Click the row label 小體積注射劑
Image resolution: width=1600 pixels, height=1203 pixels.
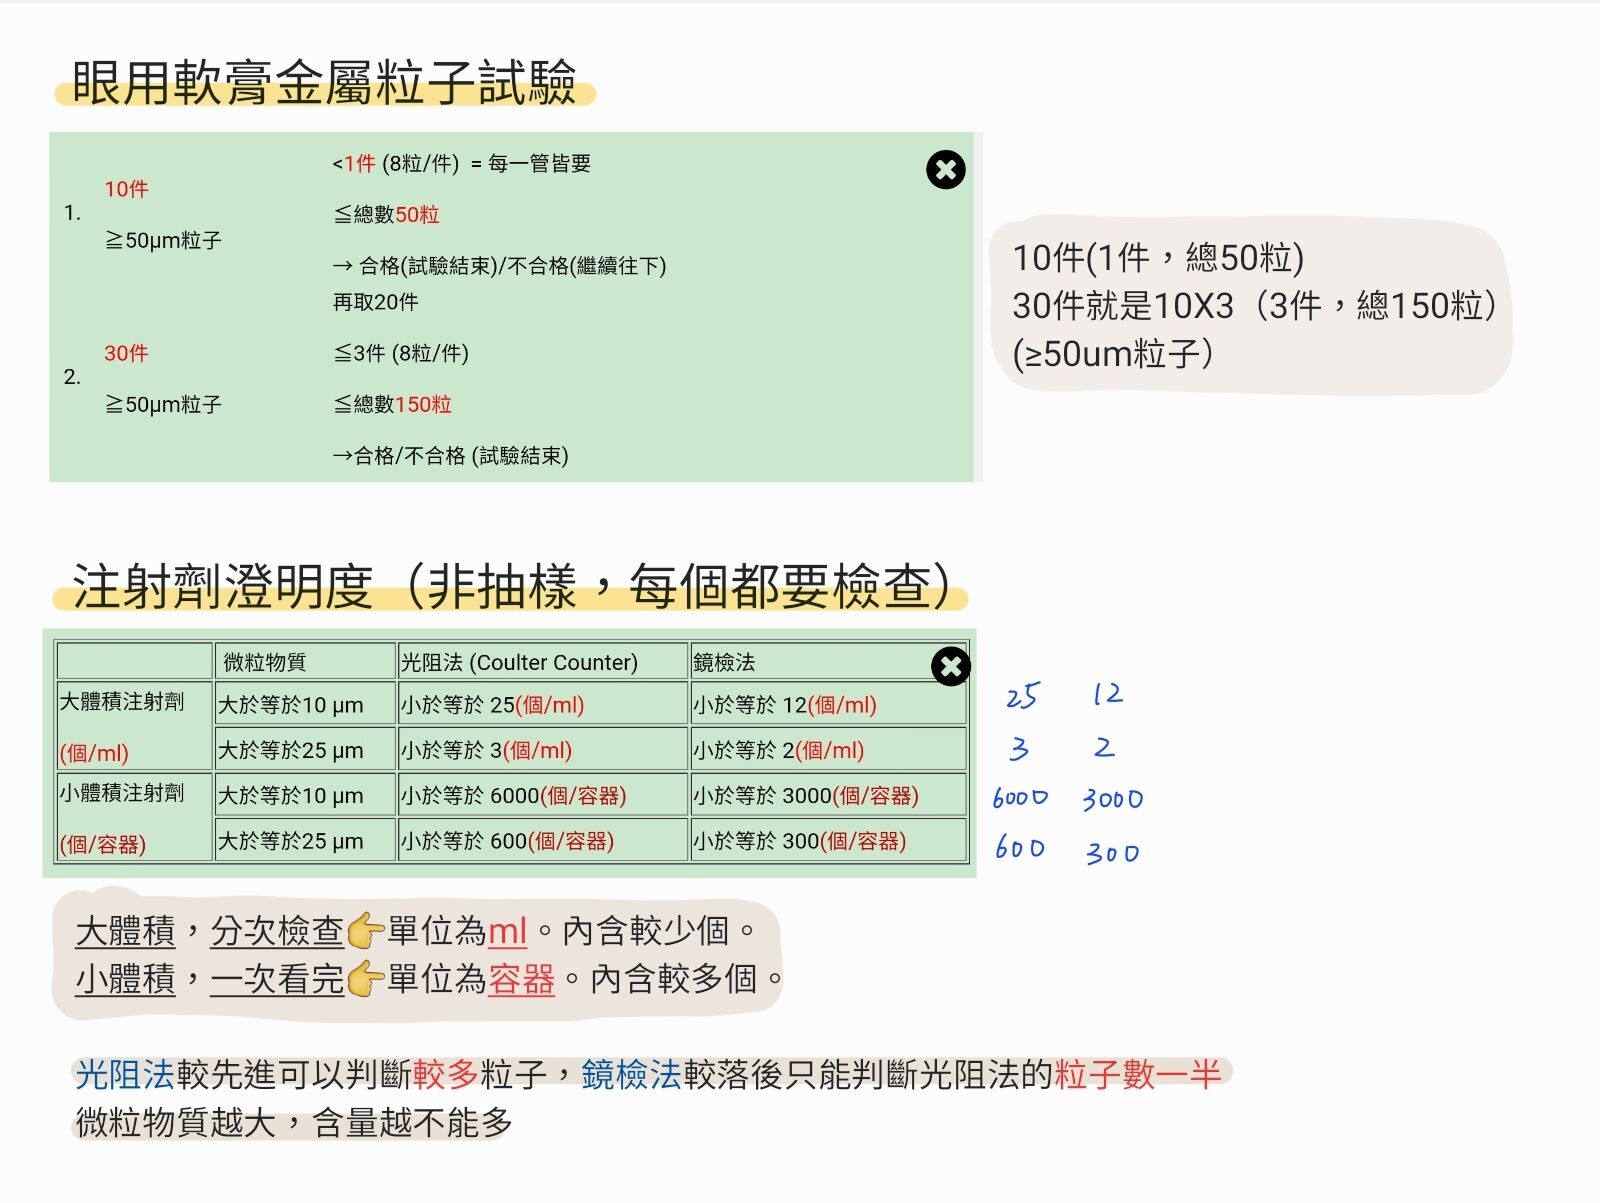tap(122, 793)
